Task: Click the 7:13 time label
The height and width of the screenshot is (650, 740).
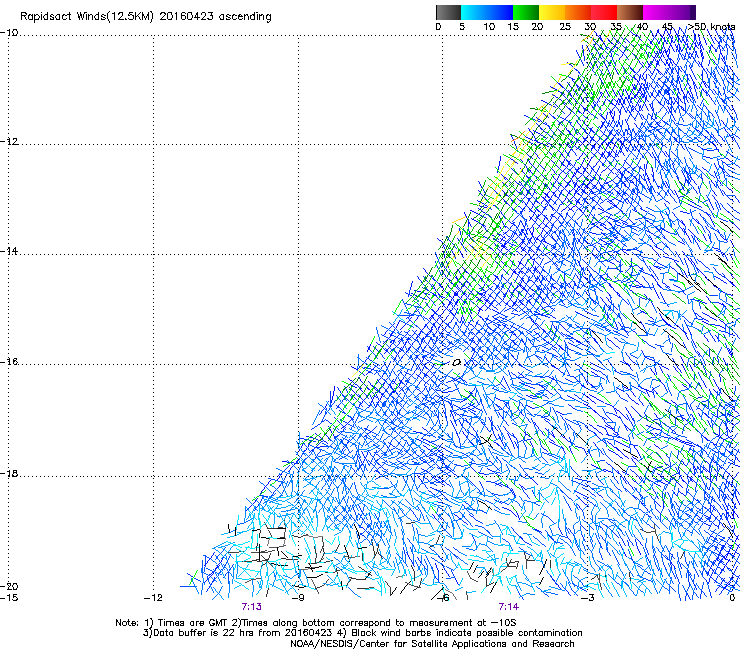Action: pos(252,607)
